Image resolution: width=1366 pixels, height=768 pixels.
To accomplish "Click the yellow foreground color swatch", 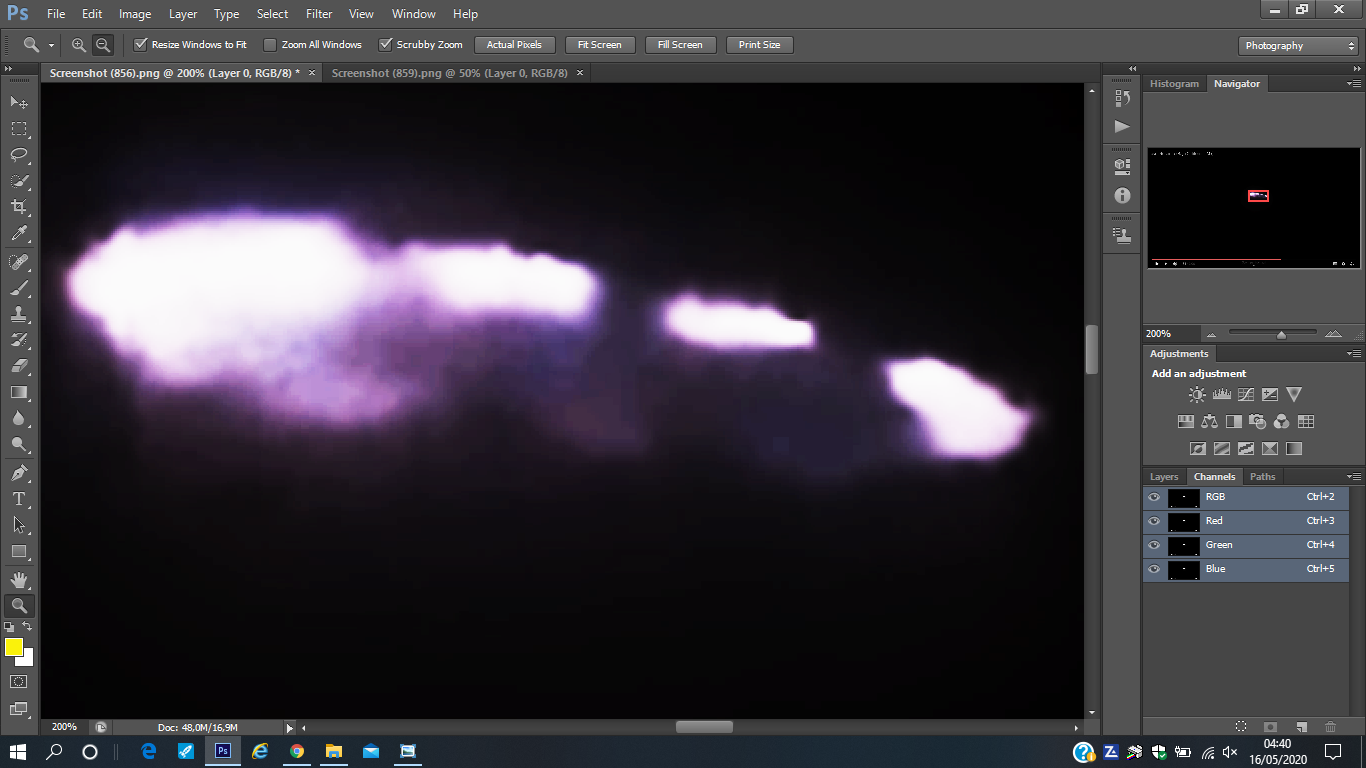I will coord(13,648).
